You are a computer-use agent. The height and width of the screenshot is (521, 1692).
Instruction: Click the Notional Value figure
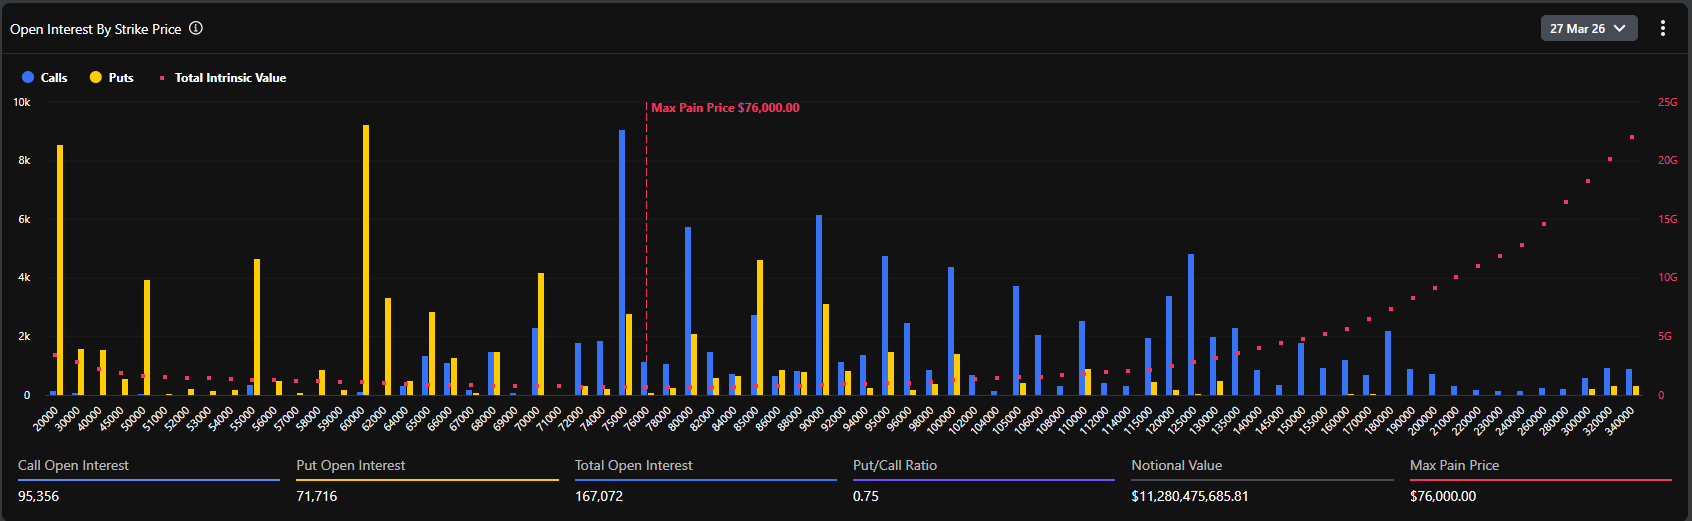(1190, 496)
